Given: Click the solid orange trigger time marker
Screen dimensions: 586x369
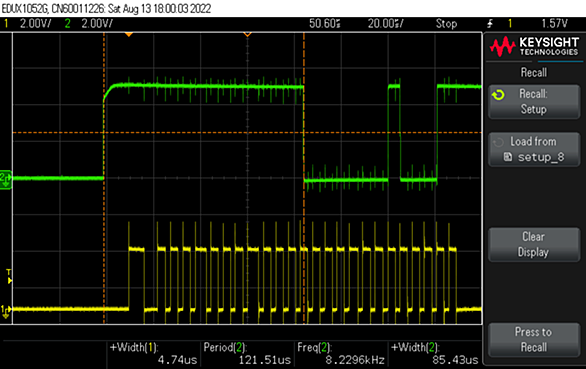Looking at the screenshot, I should point(129,34).
